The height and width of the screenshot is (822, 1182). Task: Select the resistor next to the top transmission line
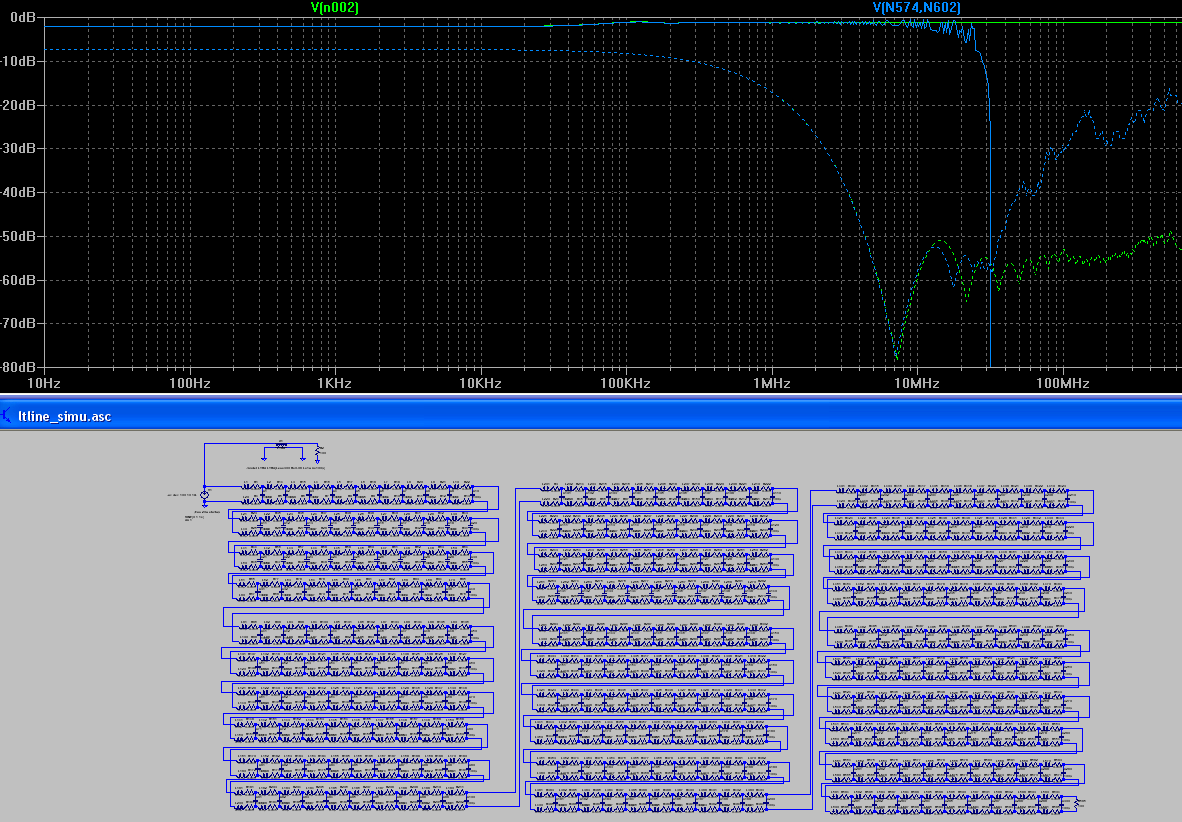coord(317,452)
